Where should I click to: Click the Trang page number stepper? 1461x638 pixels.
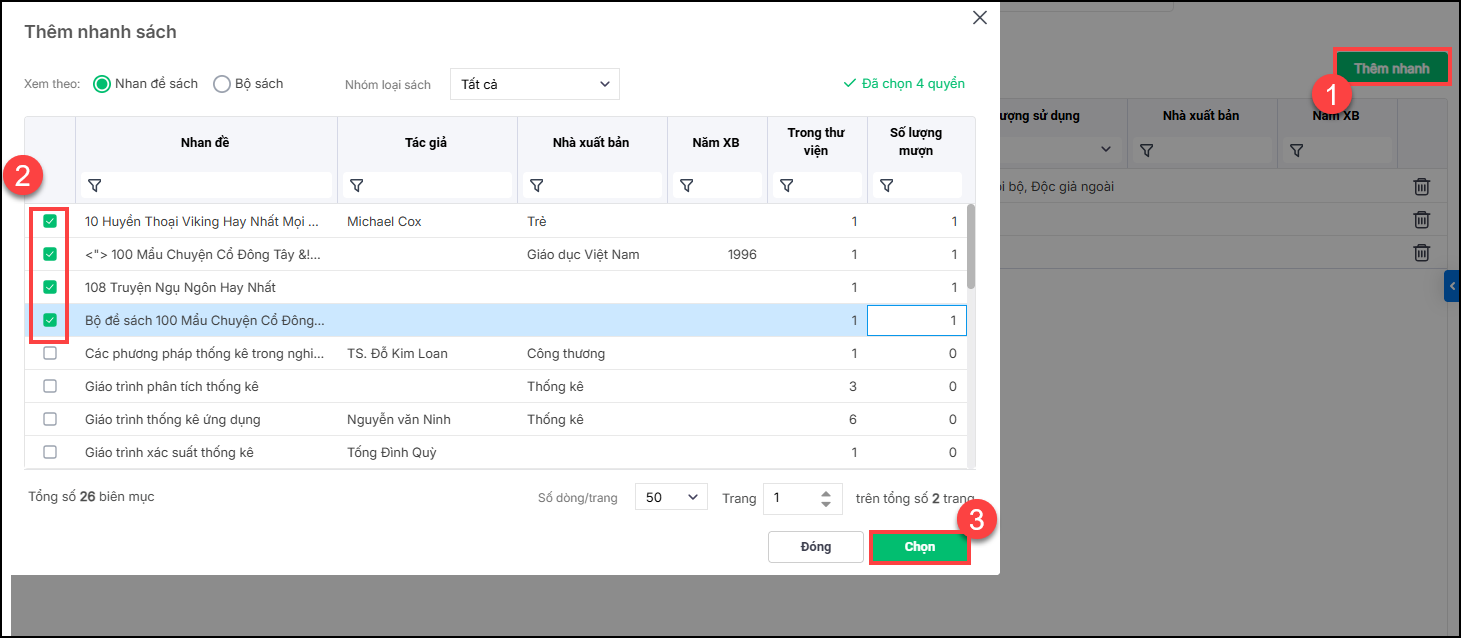tap(825, 498)
